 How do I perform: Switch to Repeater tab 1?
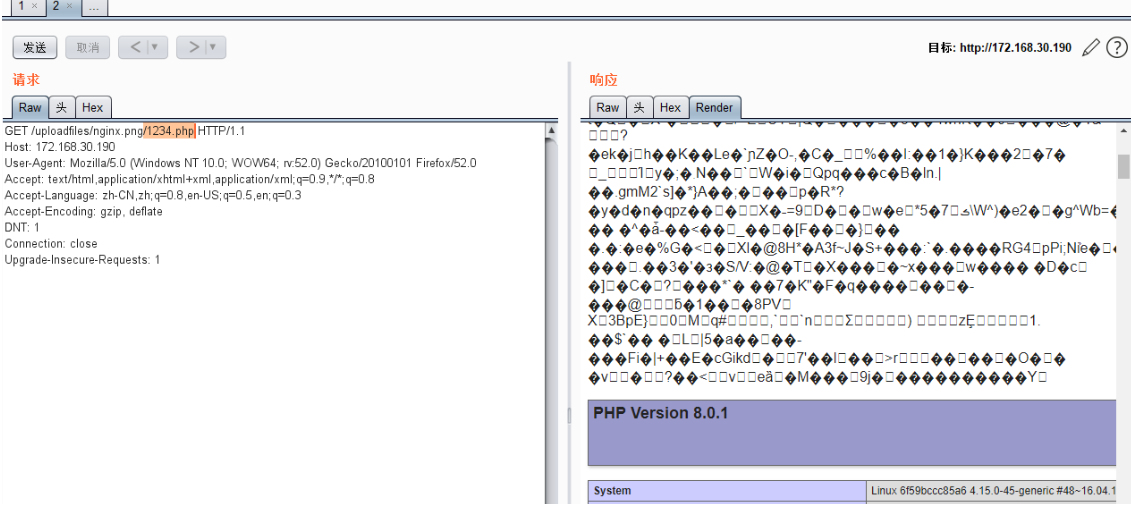click(x=22, y=6)
